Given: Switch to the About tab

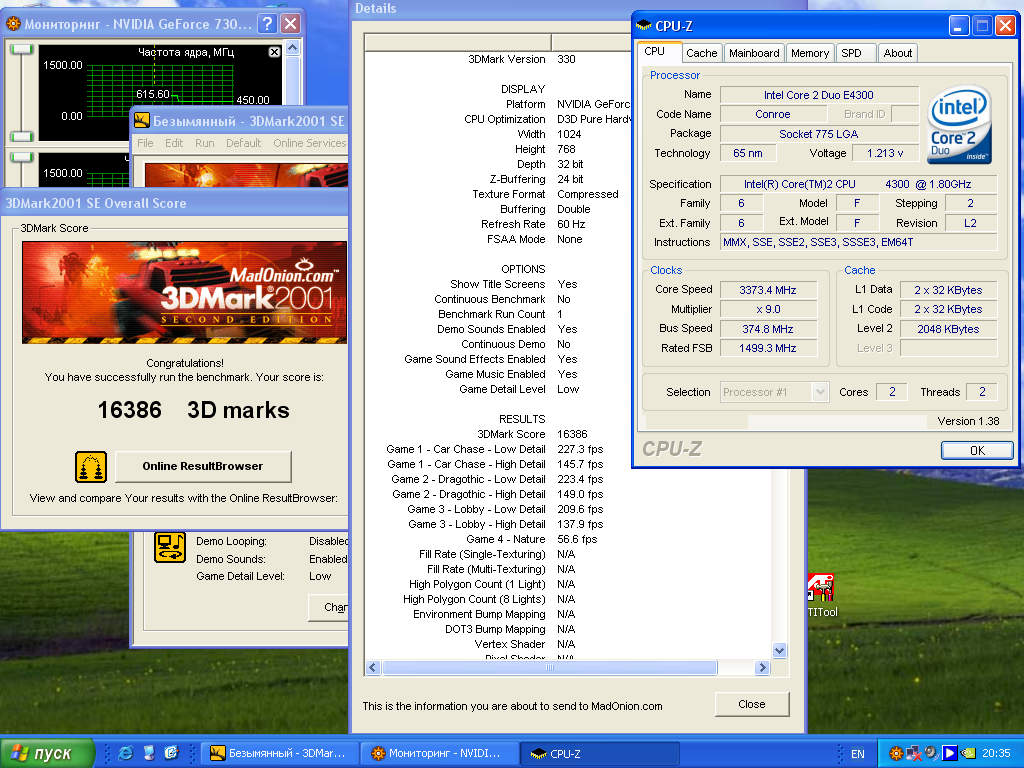Looking at the screenshot, I should point(897,53).
